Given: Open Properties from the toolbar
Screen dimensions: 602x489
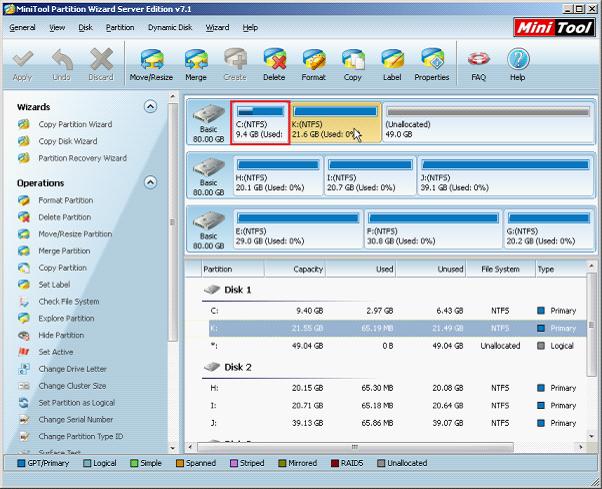Looking at the screenshot, I should tap(432, 65).
